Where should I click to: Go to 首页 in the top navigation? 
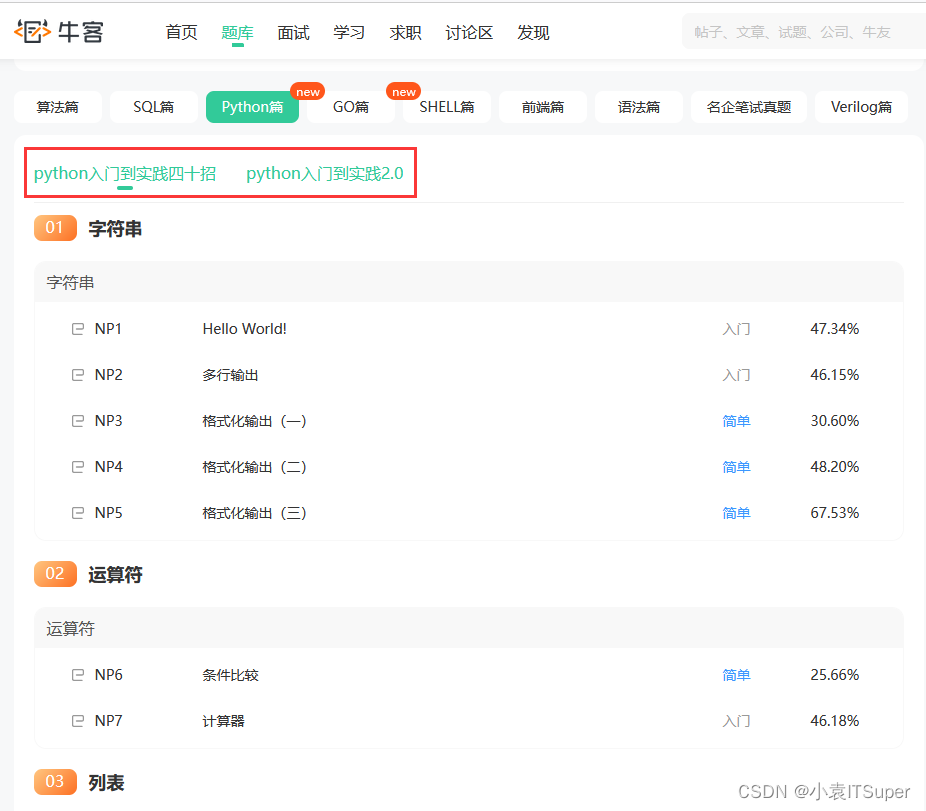coord(181,32)
